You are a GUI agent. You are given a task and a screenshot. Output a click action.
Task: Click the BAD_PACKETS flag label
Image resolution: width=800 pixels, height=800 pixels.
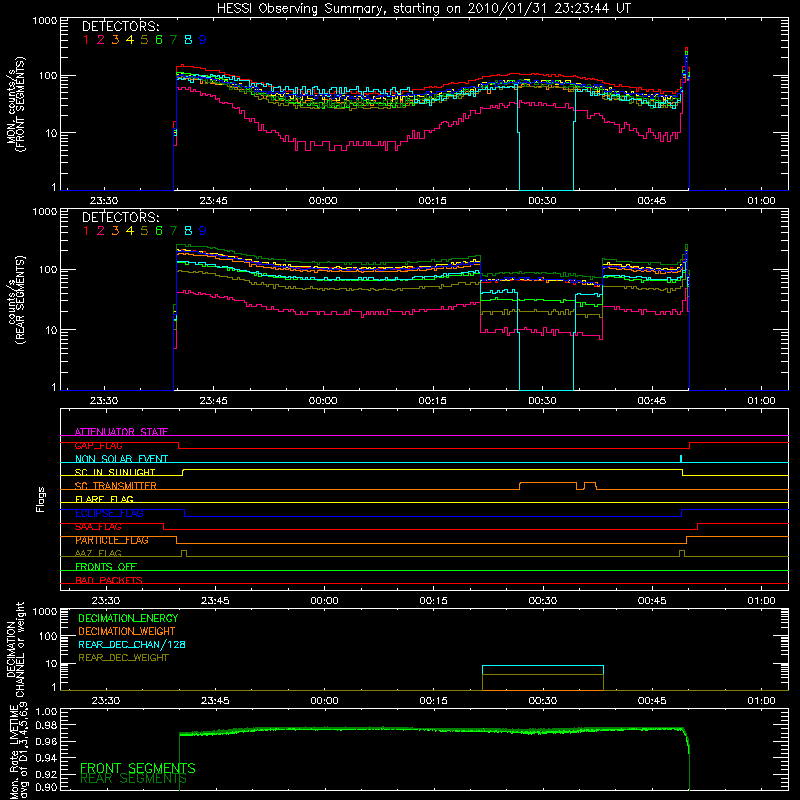click(109, 580)
